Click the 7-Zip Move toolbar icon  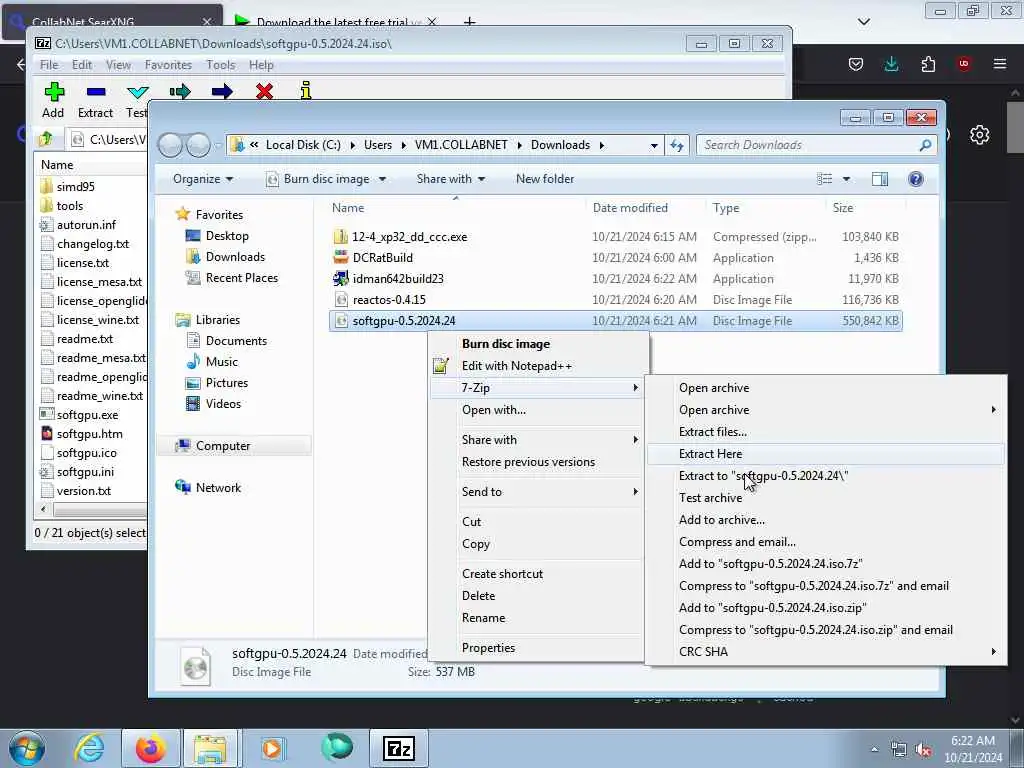coord(222,91)
